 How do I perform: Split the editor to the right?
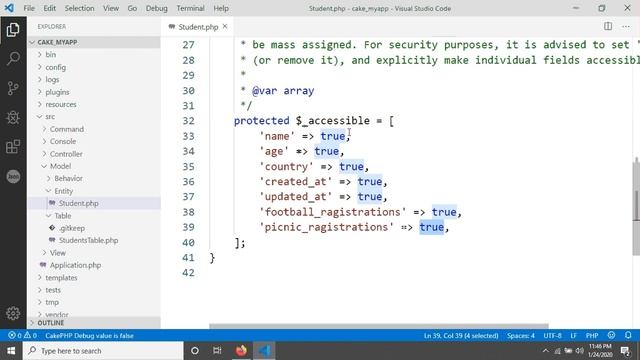[608, 27]
